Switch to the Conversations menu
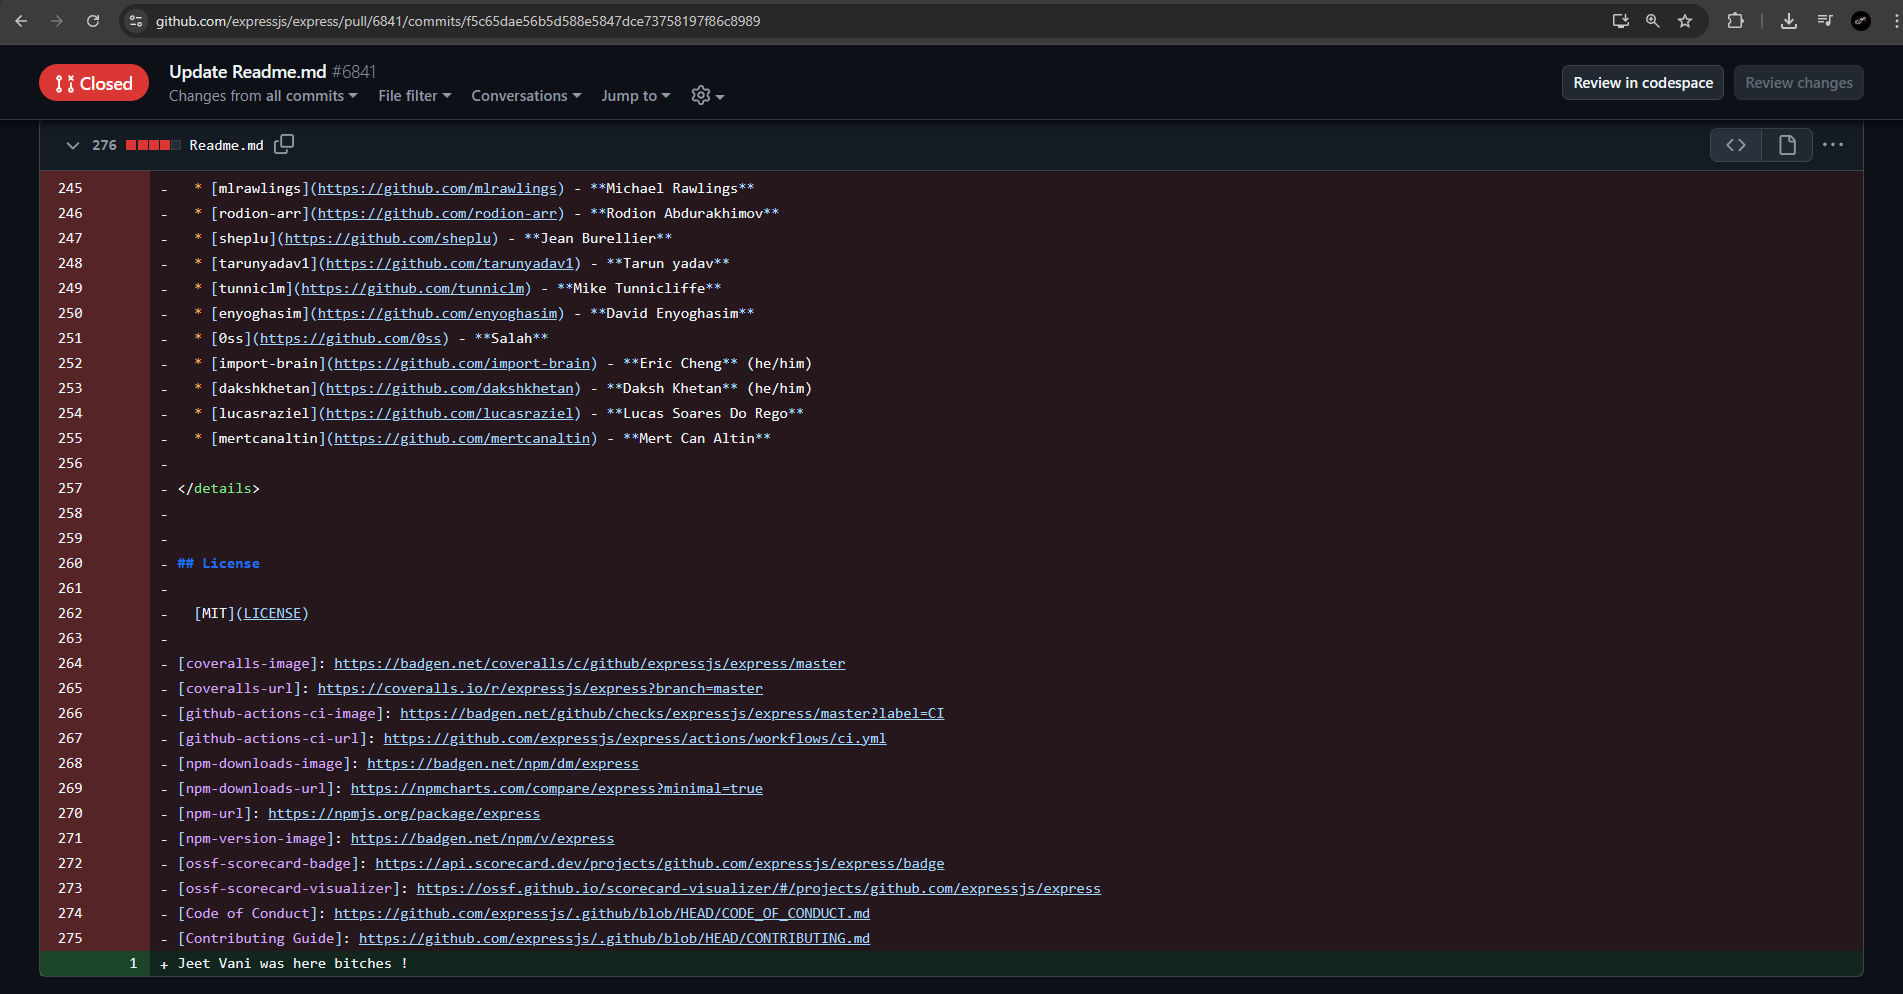1903x994 pixels. click(525, 95)
